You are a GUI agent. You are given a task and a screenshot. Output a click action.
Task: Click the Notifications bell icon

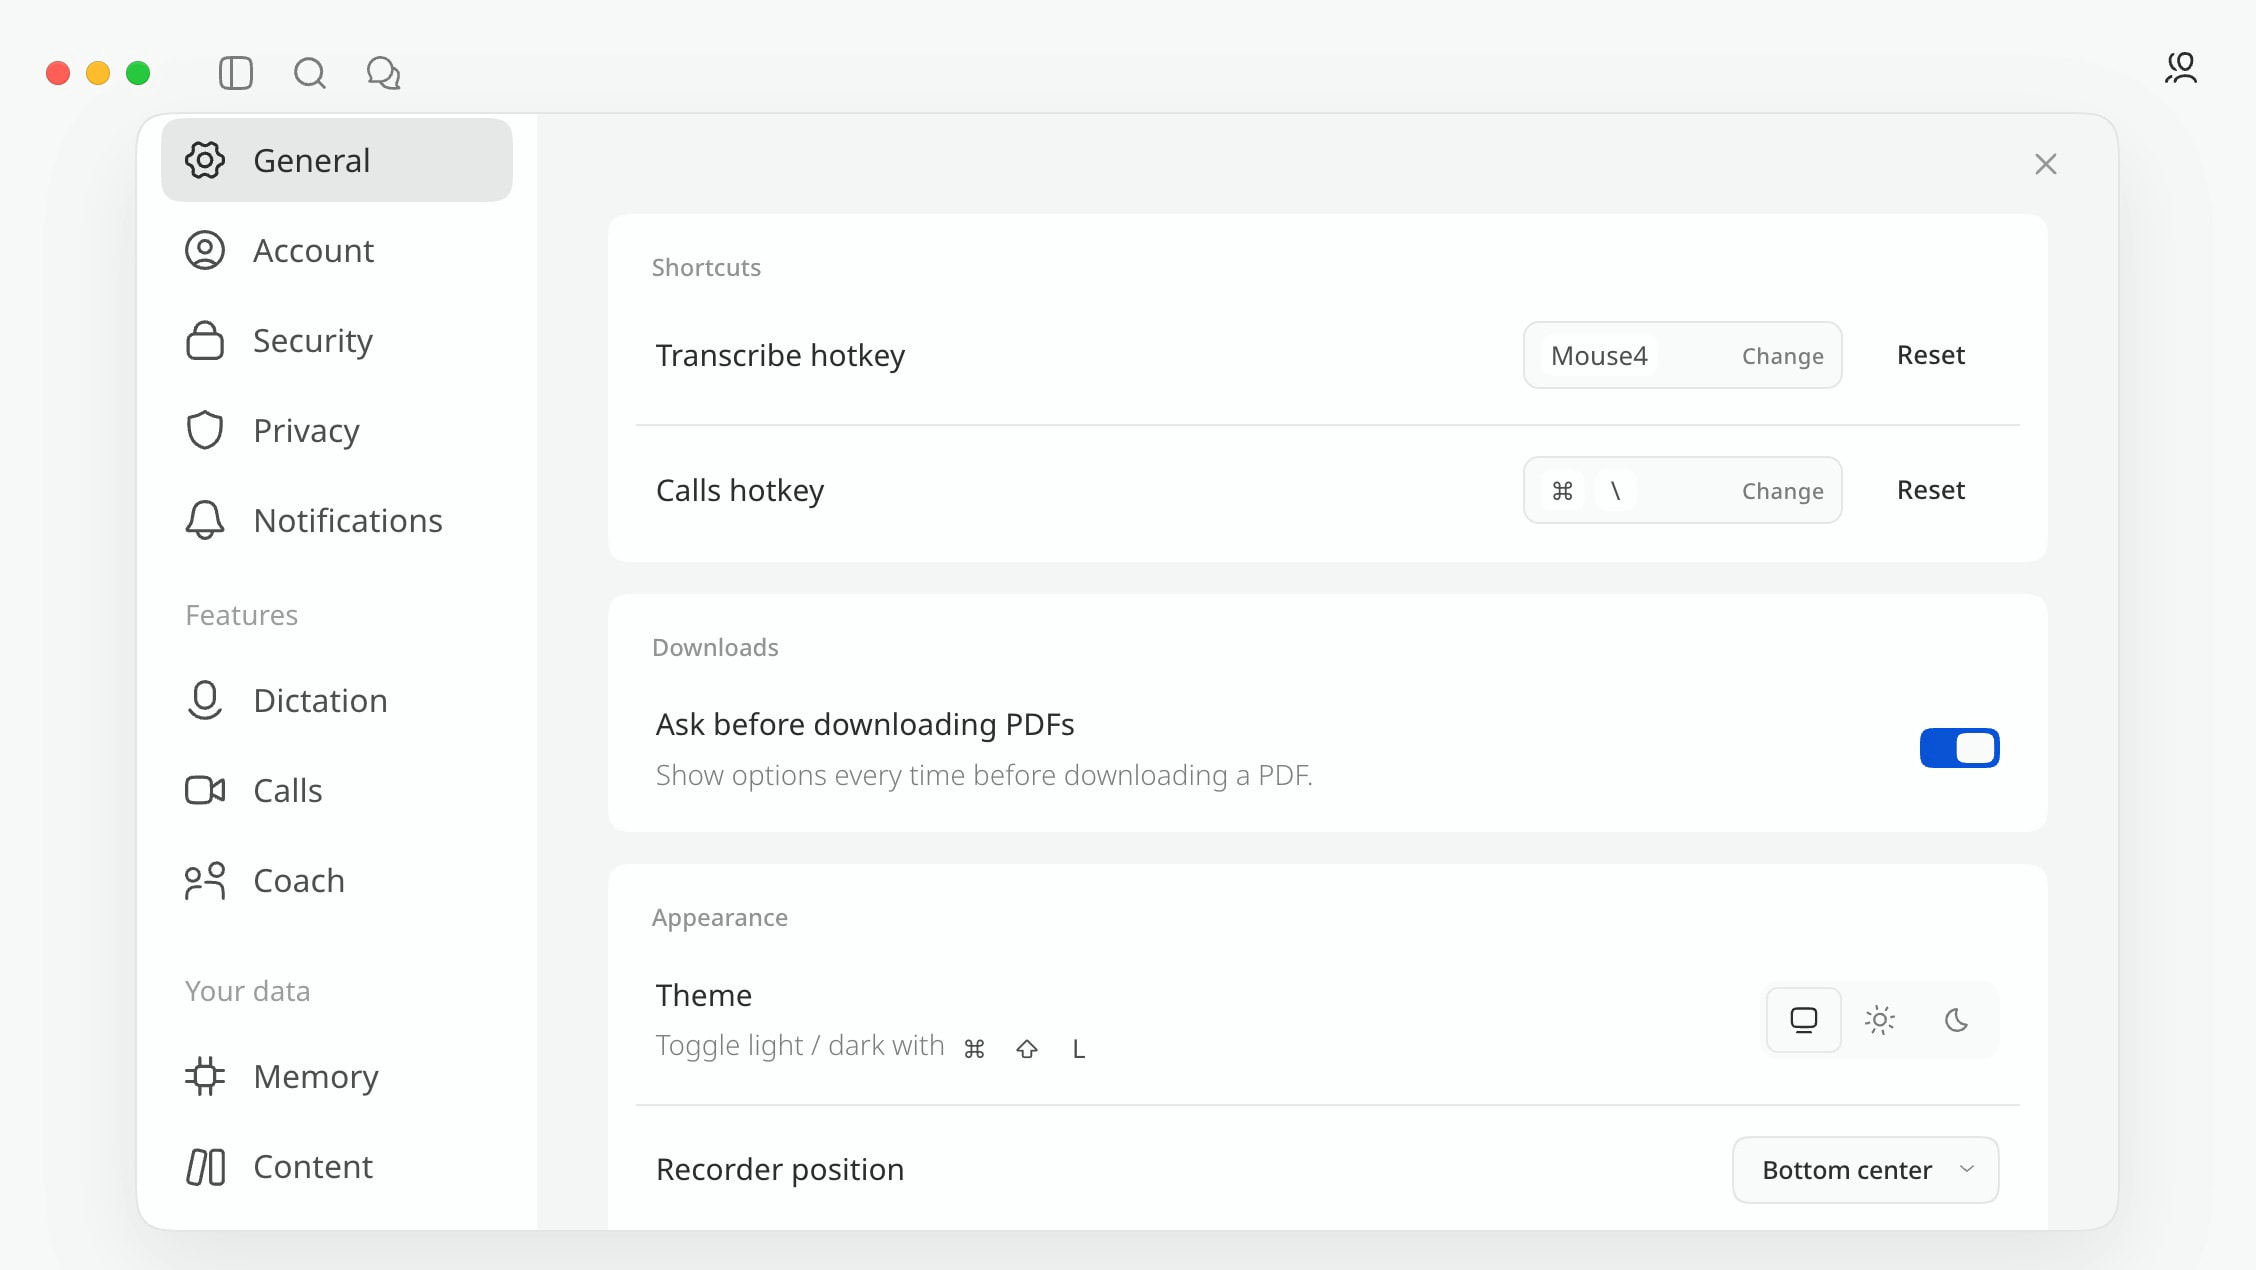205,520
